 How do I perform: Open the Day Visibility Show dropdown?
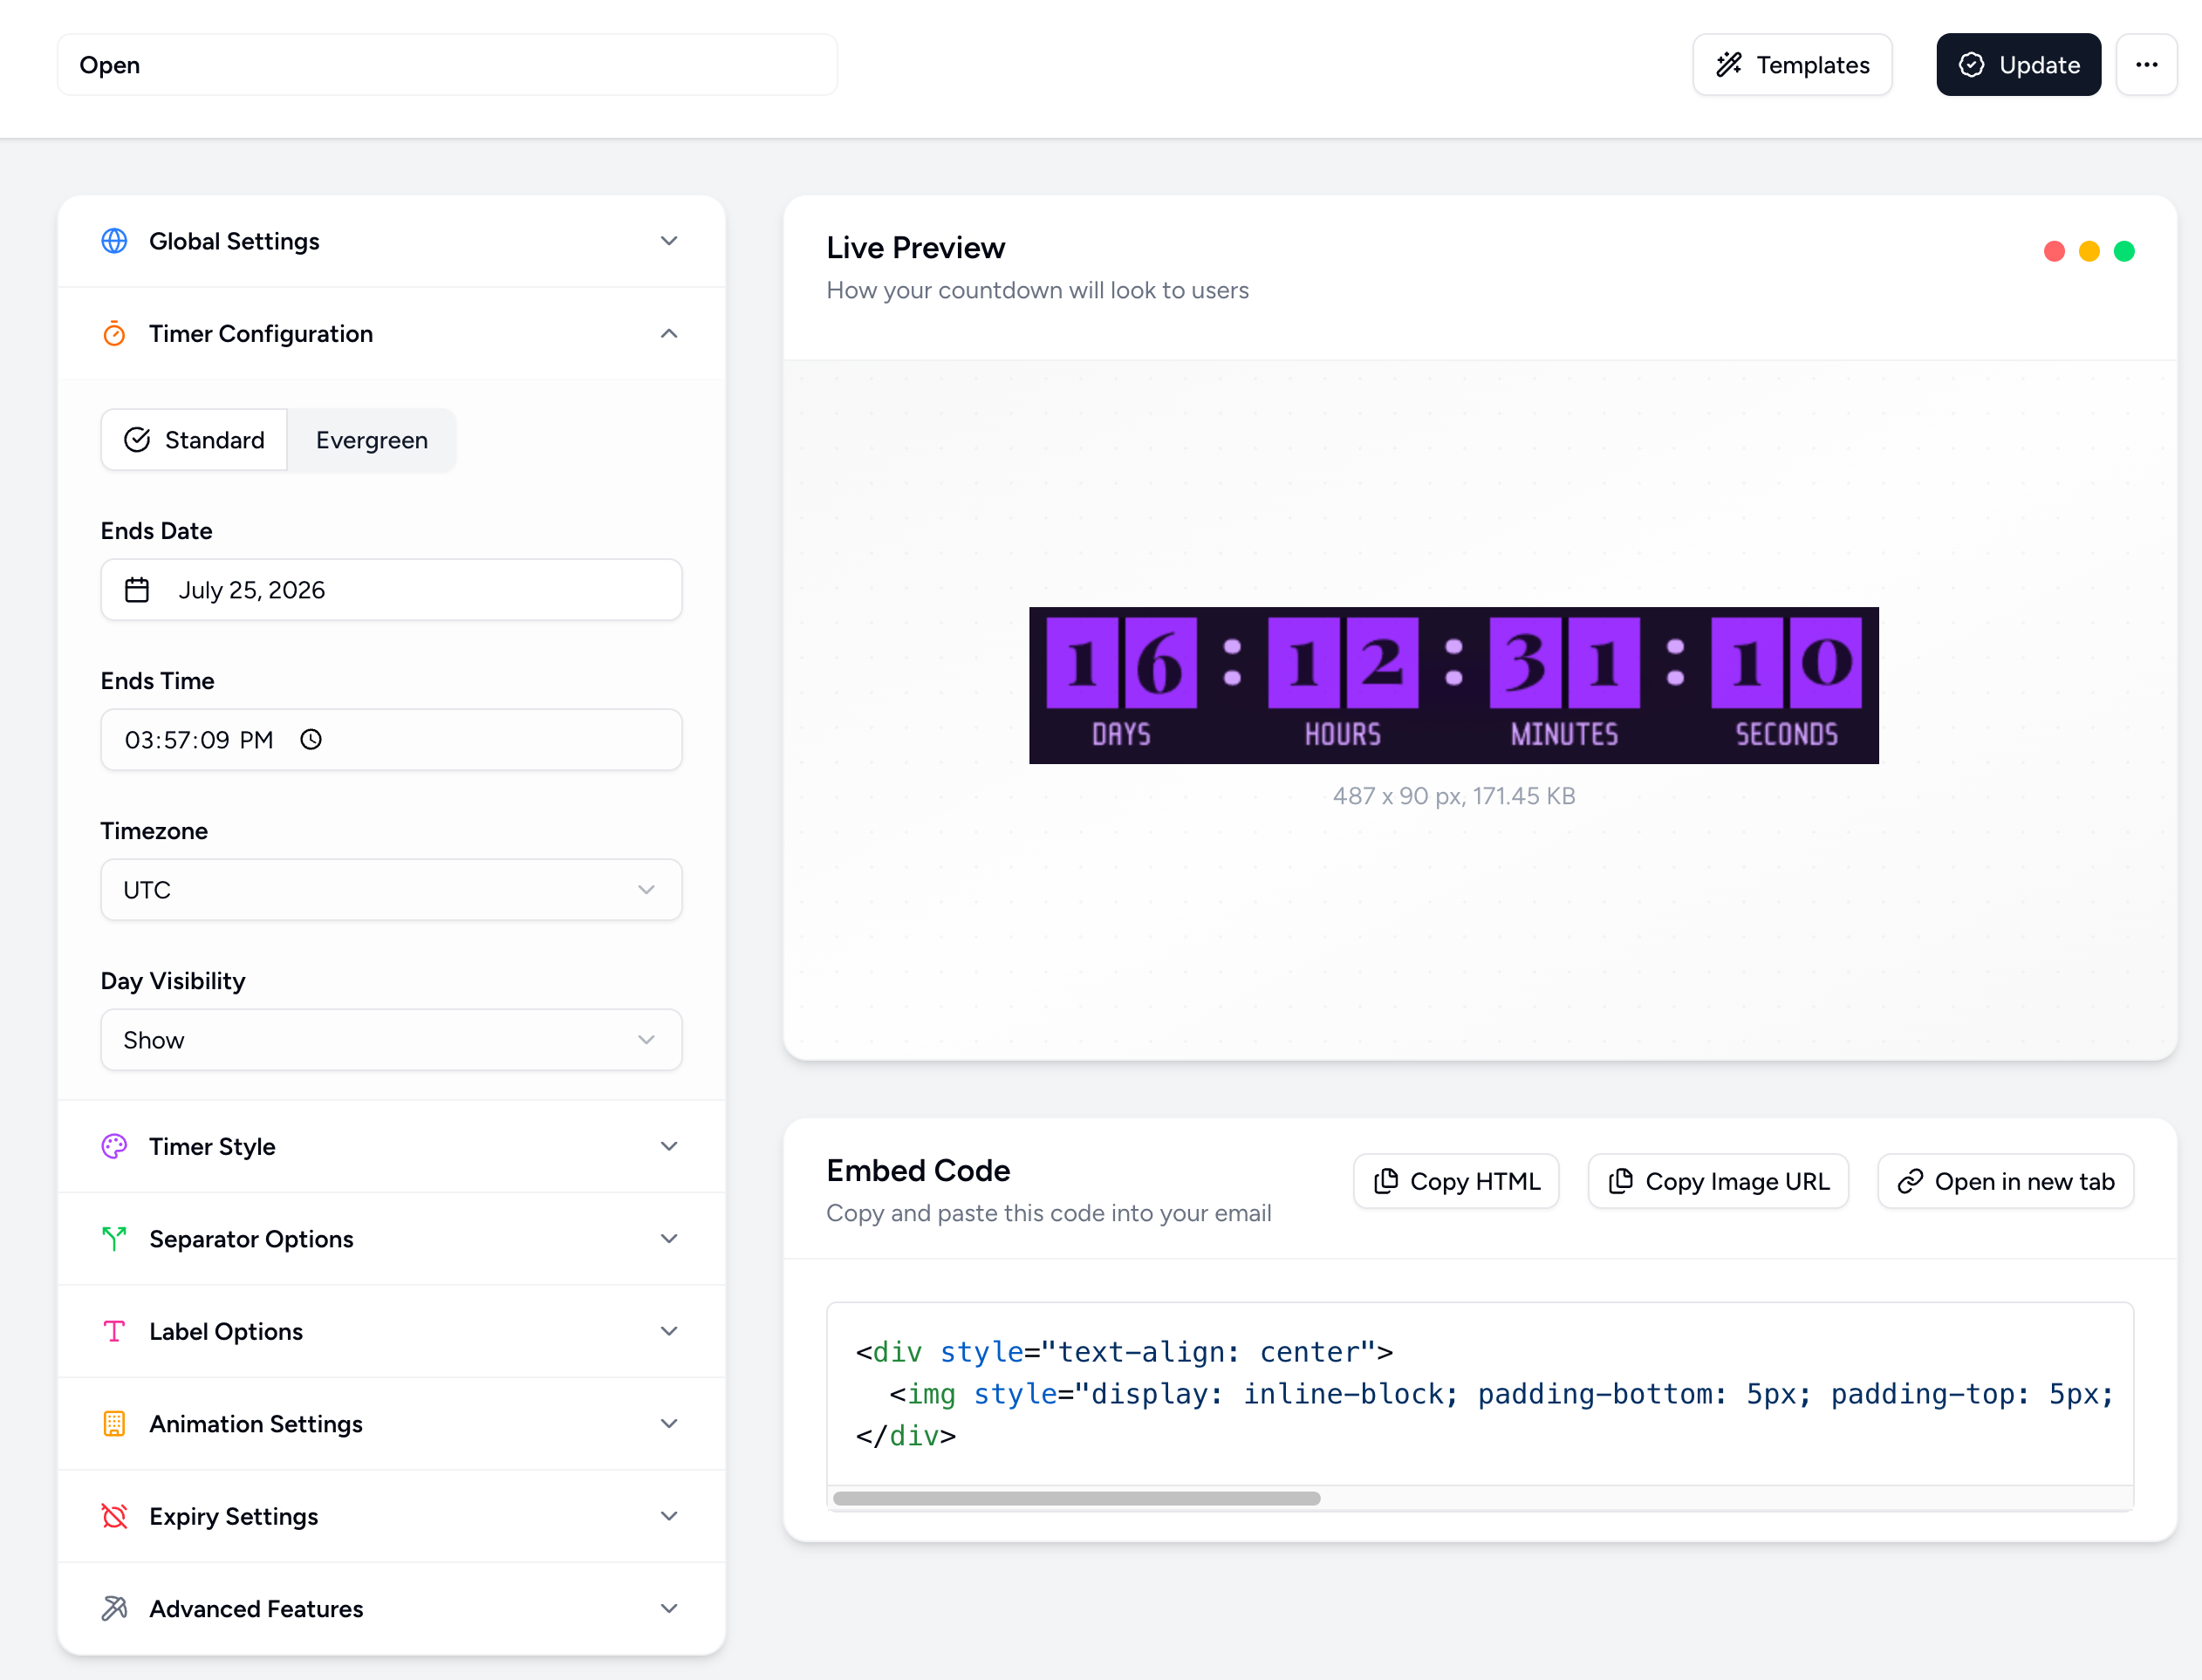tap(391, 1040)
